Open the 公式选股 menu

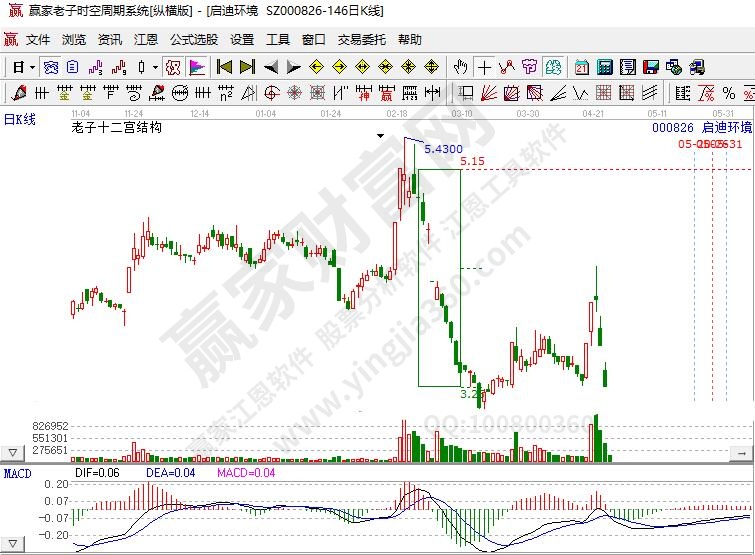(x=194, y=40)
